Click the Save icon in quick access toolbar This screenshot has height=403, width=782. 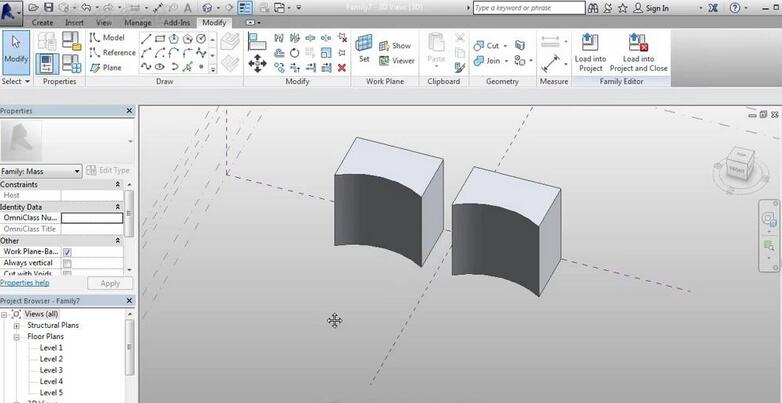(x=48, y=8)
